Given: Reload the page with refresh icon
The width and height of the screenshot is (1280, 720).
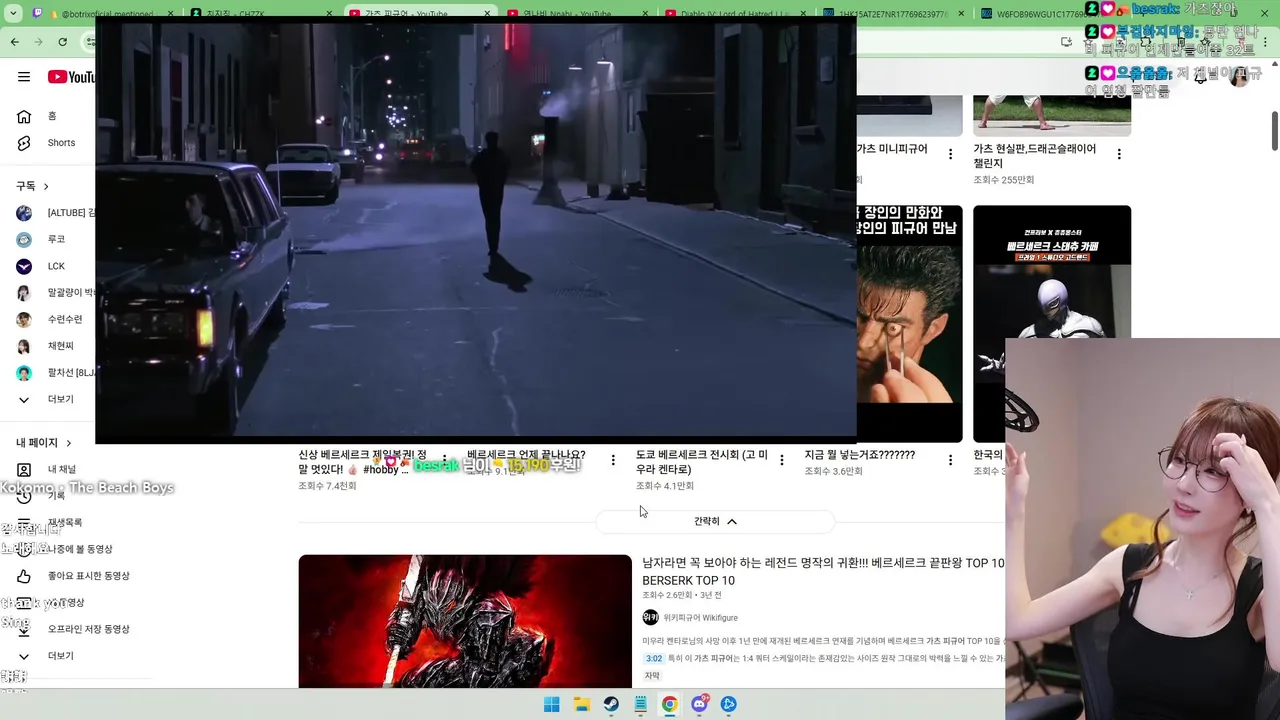Looking at the screenshot, I should point(63,42).
